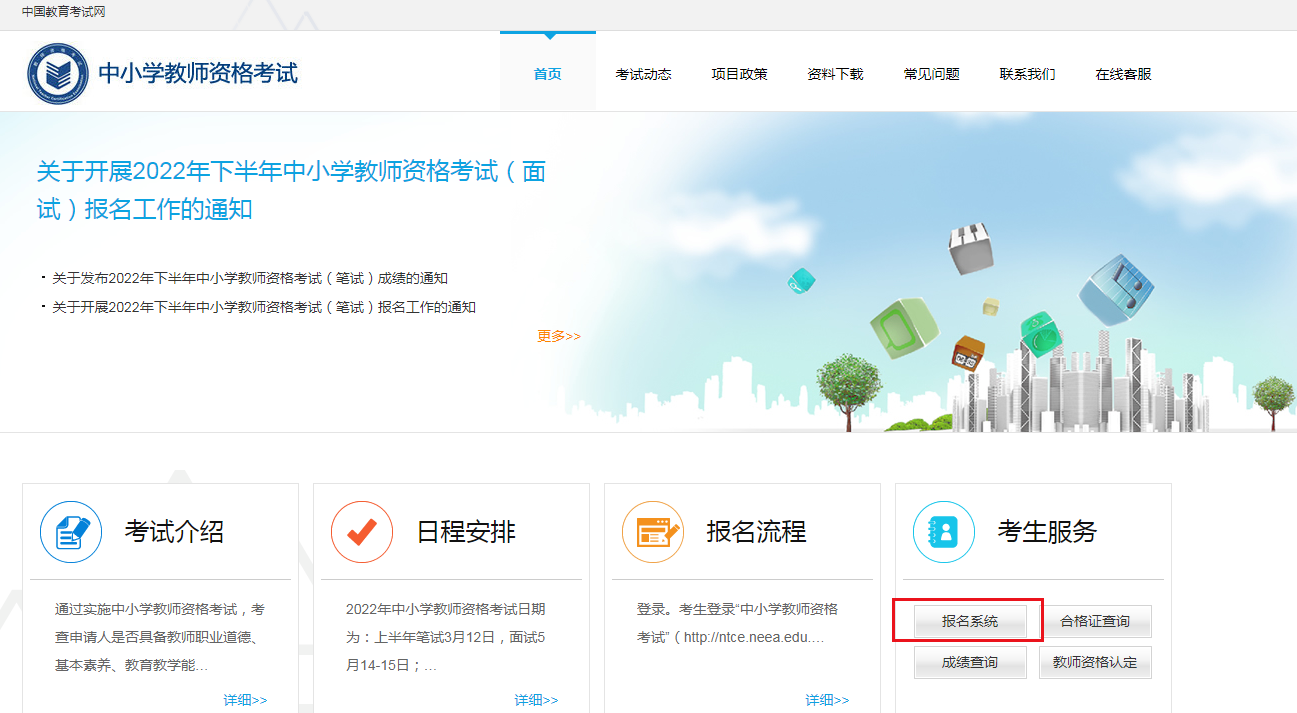Image resolution: width=1297 pixels, height=713 pixels.
Task: Click the 合格证查询 button
Action: click(x=1095, y=621)
